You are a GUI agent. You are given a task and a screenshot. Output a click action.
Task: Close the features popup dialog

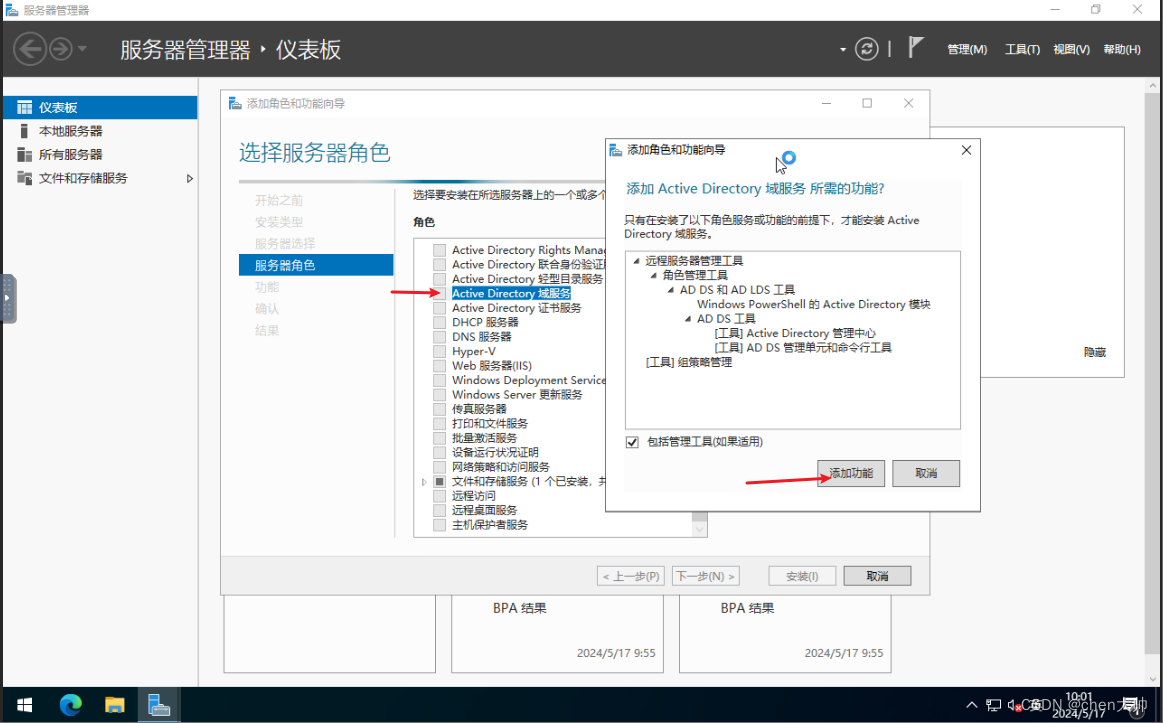tap(966, 150)
